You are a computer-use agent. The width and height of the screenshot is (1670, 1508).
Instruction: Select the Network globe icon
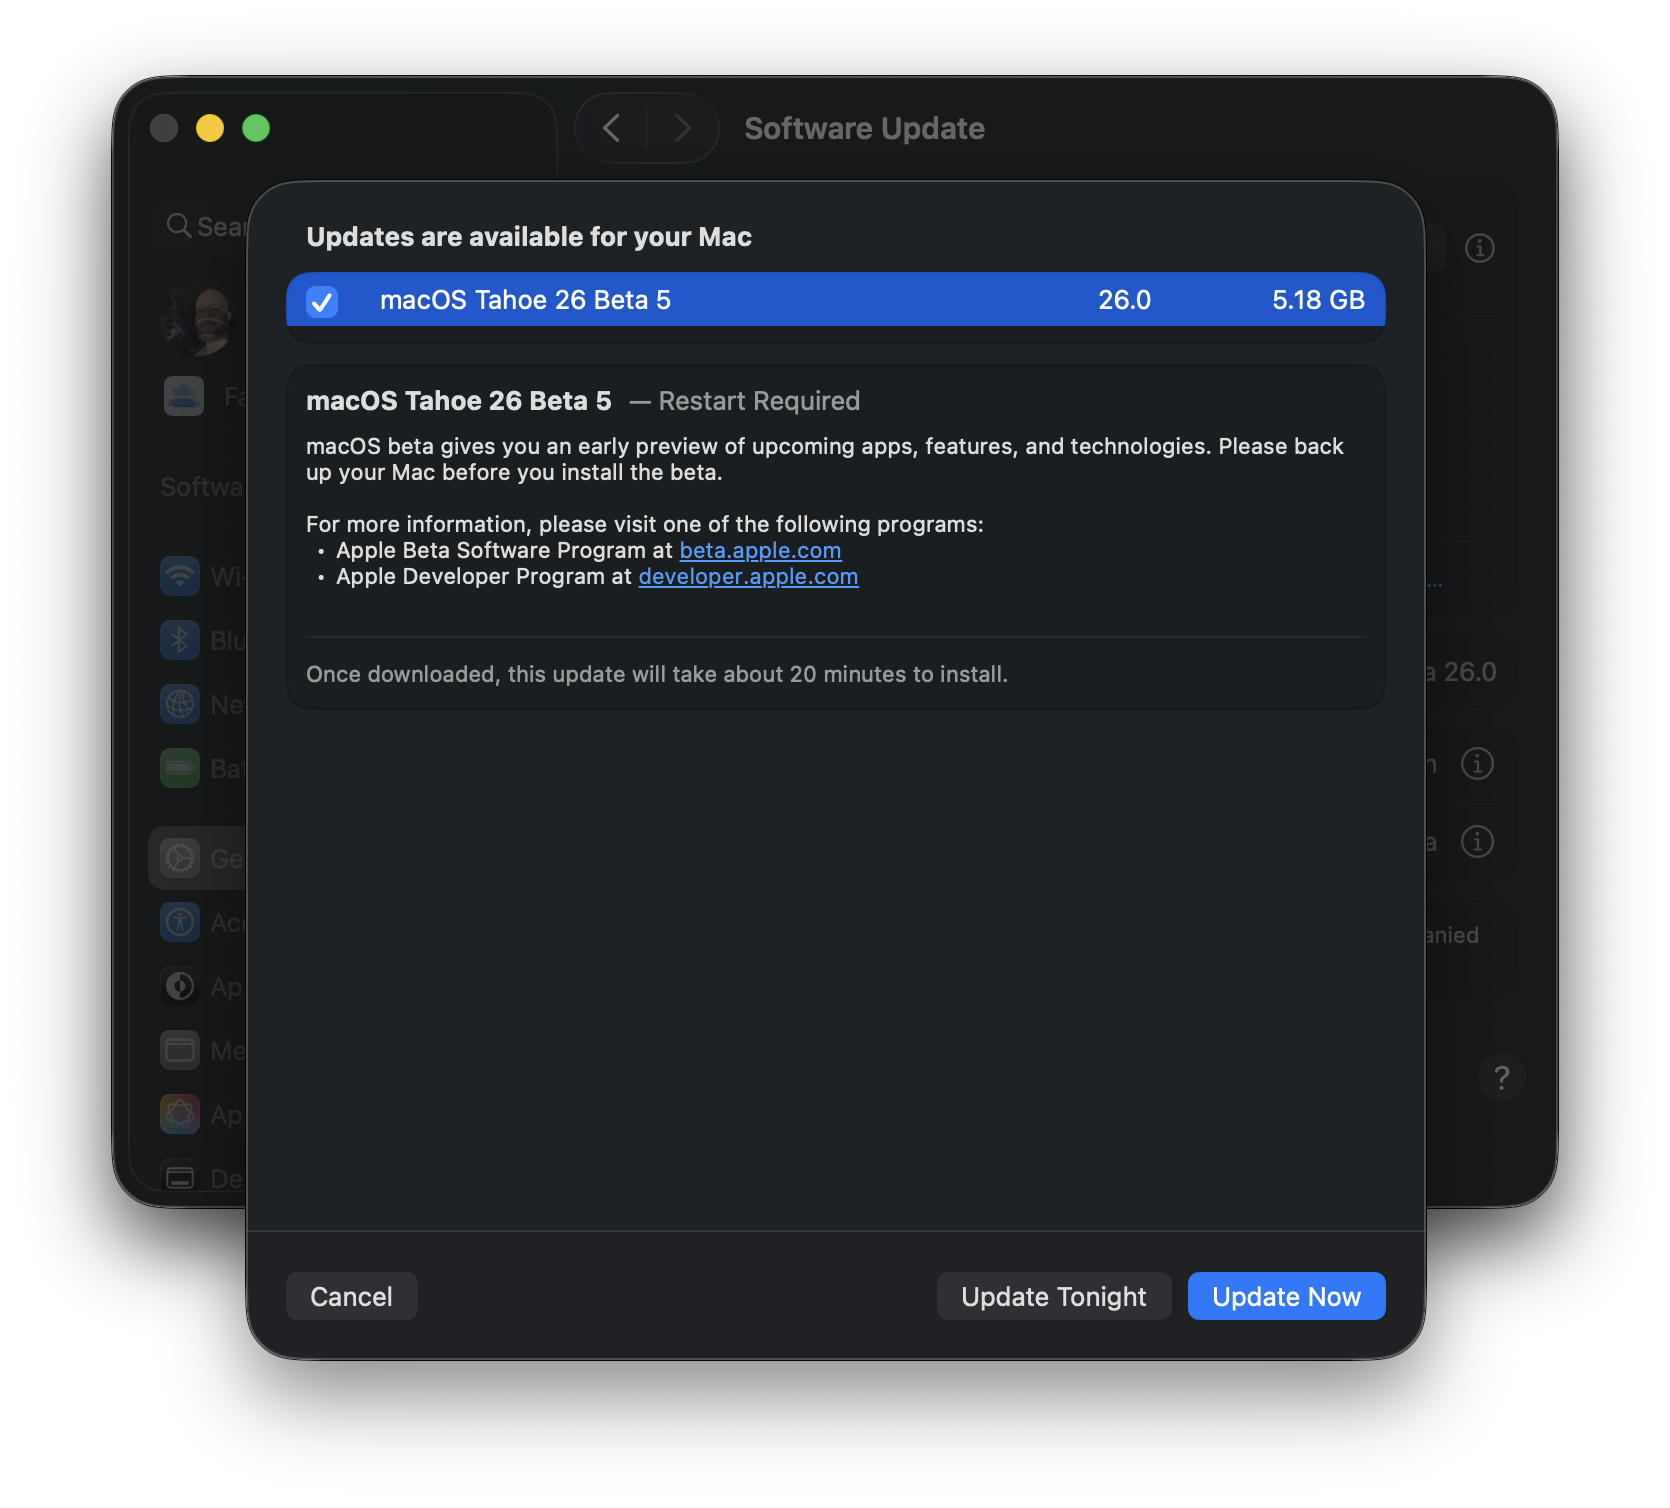pos(180,704)
